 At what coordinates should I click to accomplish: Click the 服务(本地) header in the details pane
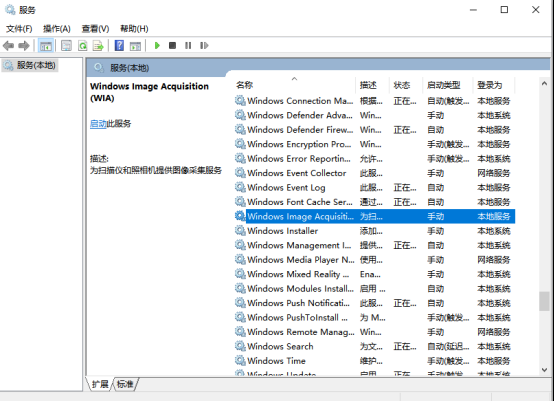point(129,68)
